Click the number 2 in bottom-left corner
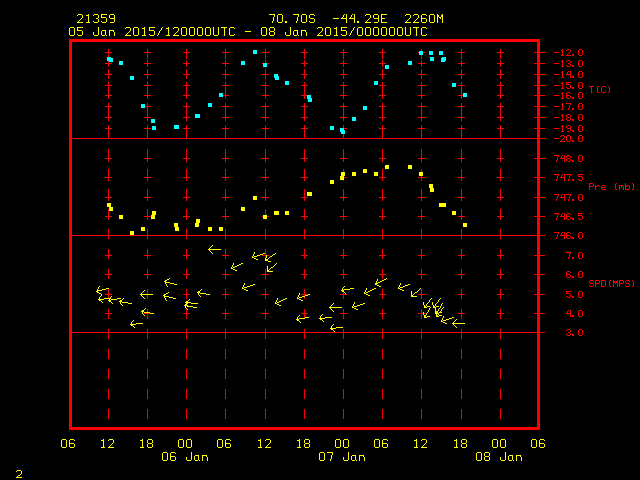 (x=18, y=472)
